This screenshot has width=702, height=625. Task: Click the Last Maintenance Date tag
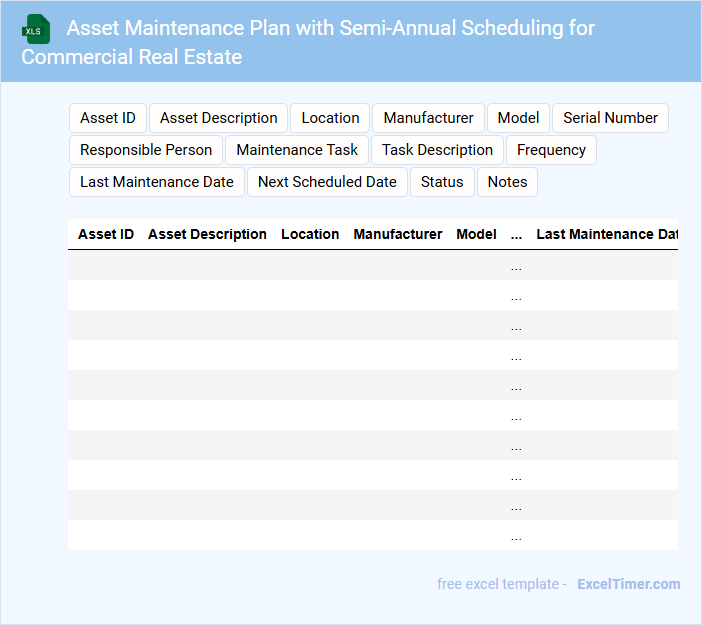157,182
